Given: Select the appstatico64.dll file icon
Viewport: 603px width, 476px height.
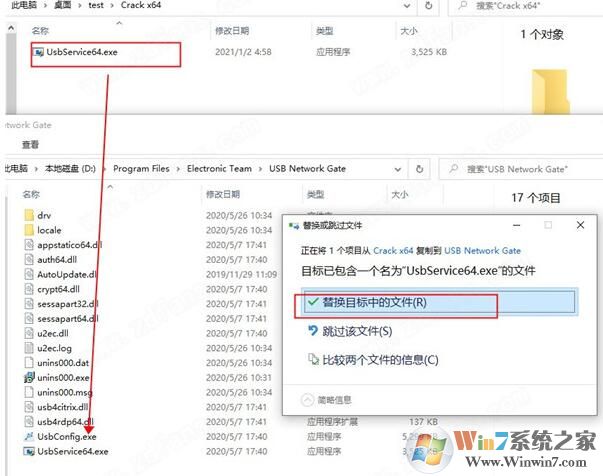Looking at the screenshot, I should (x=29, y=245).
